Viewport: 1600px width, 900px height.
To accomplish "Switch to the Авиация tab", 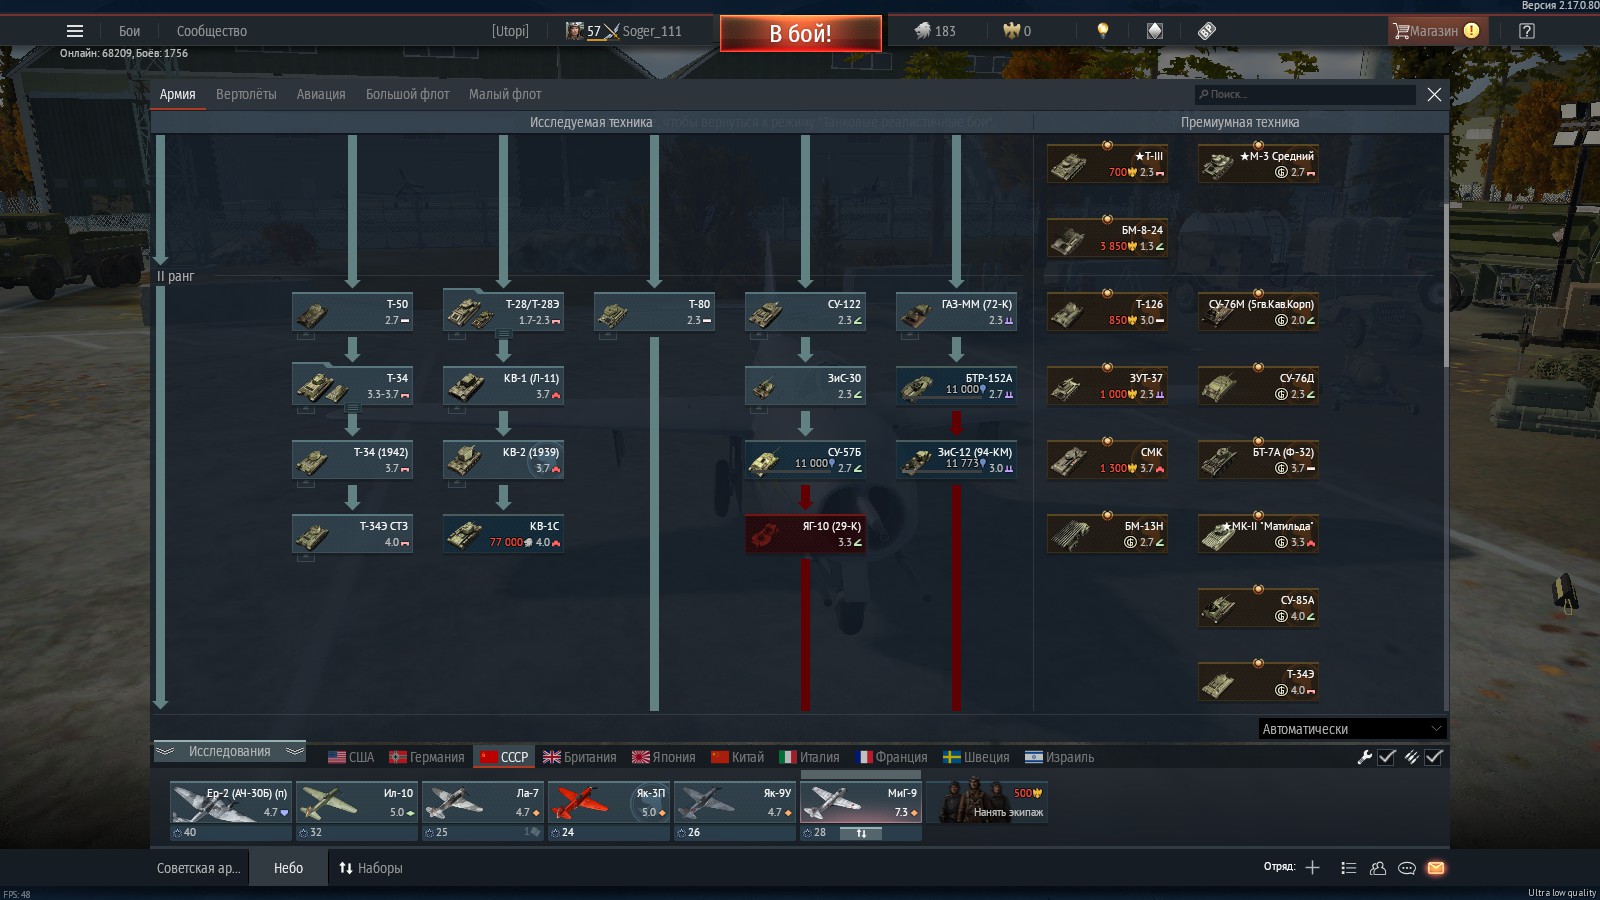I will click(321, 94).
